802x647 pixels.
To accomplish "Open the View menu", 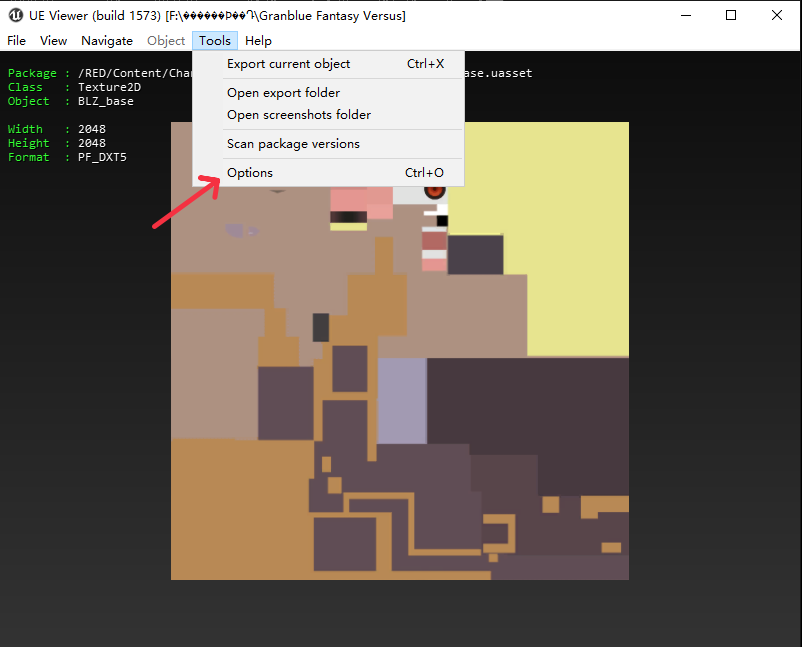I will (53, 40).
